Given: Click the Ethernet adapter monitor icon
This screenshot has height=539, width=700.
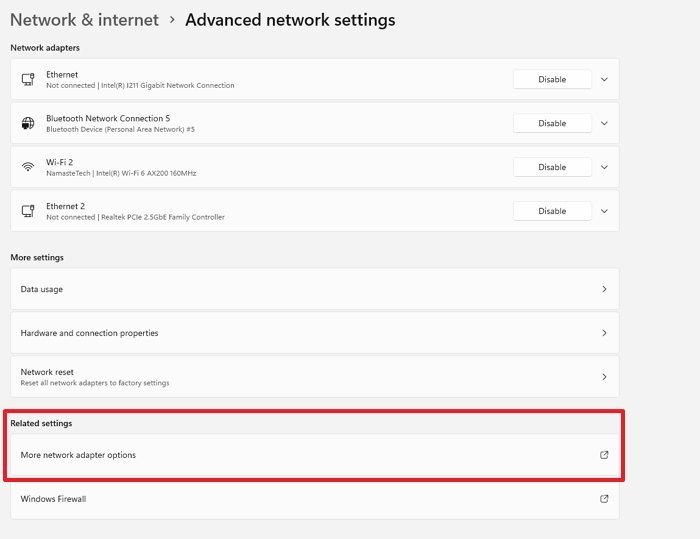Looking at the screenshot, I should [28, 79].
